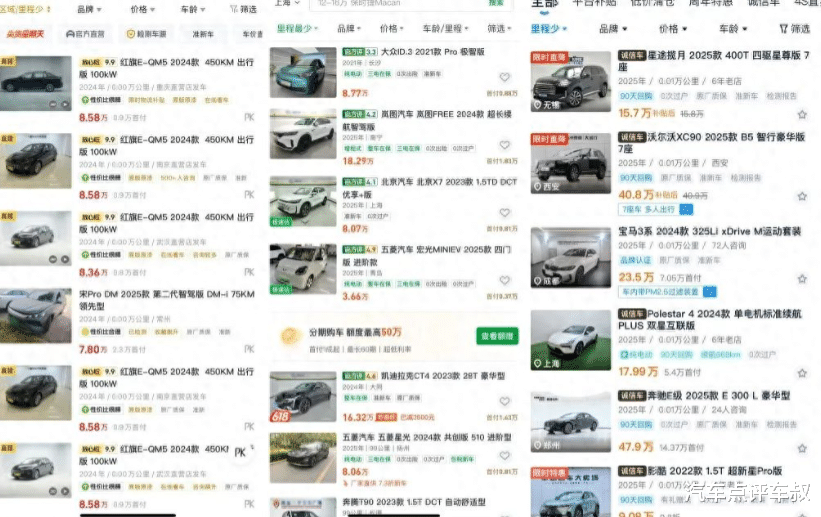Tap price 17.99万 on Polestar 4 listing

coord(638,371)
